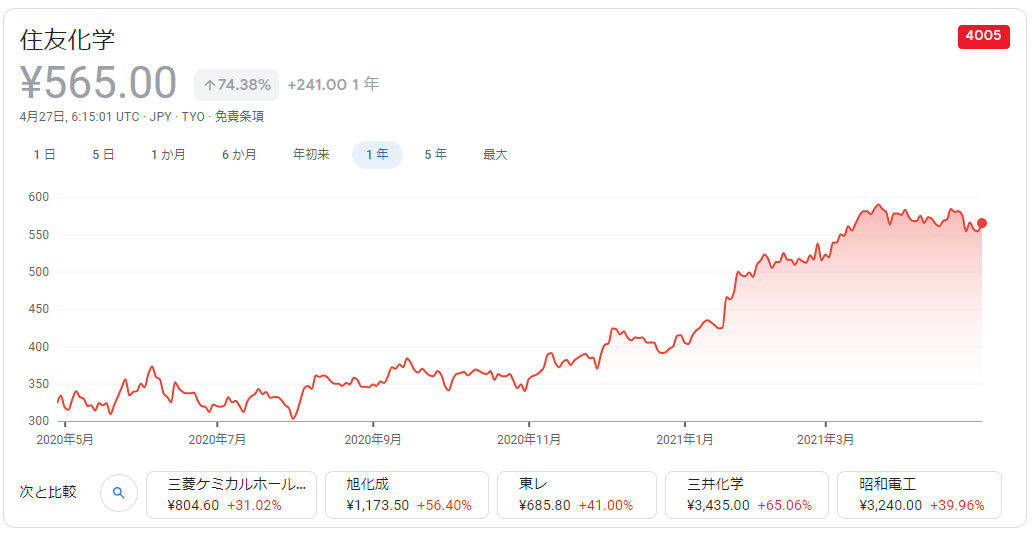Screen dimensions: 1035x535
Task: Click the ↑74.38% change badge
Action: (x=236, y=85)
